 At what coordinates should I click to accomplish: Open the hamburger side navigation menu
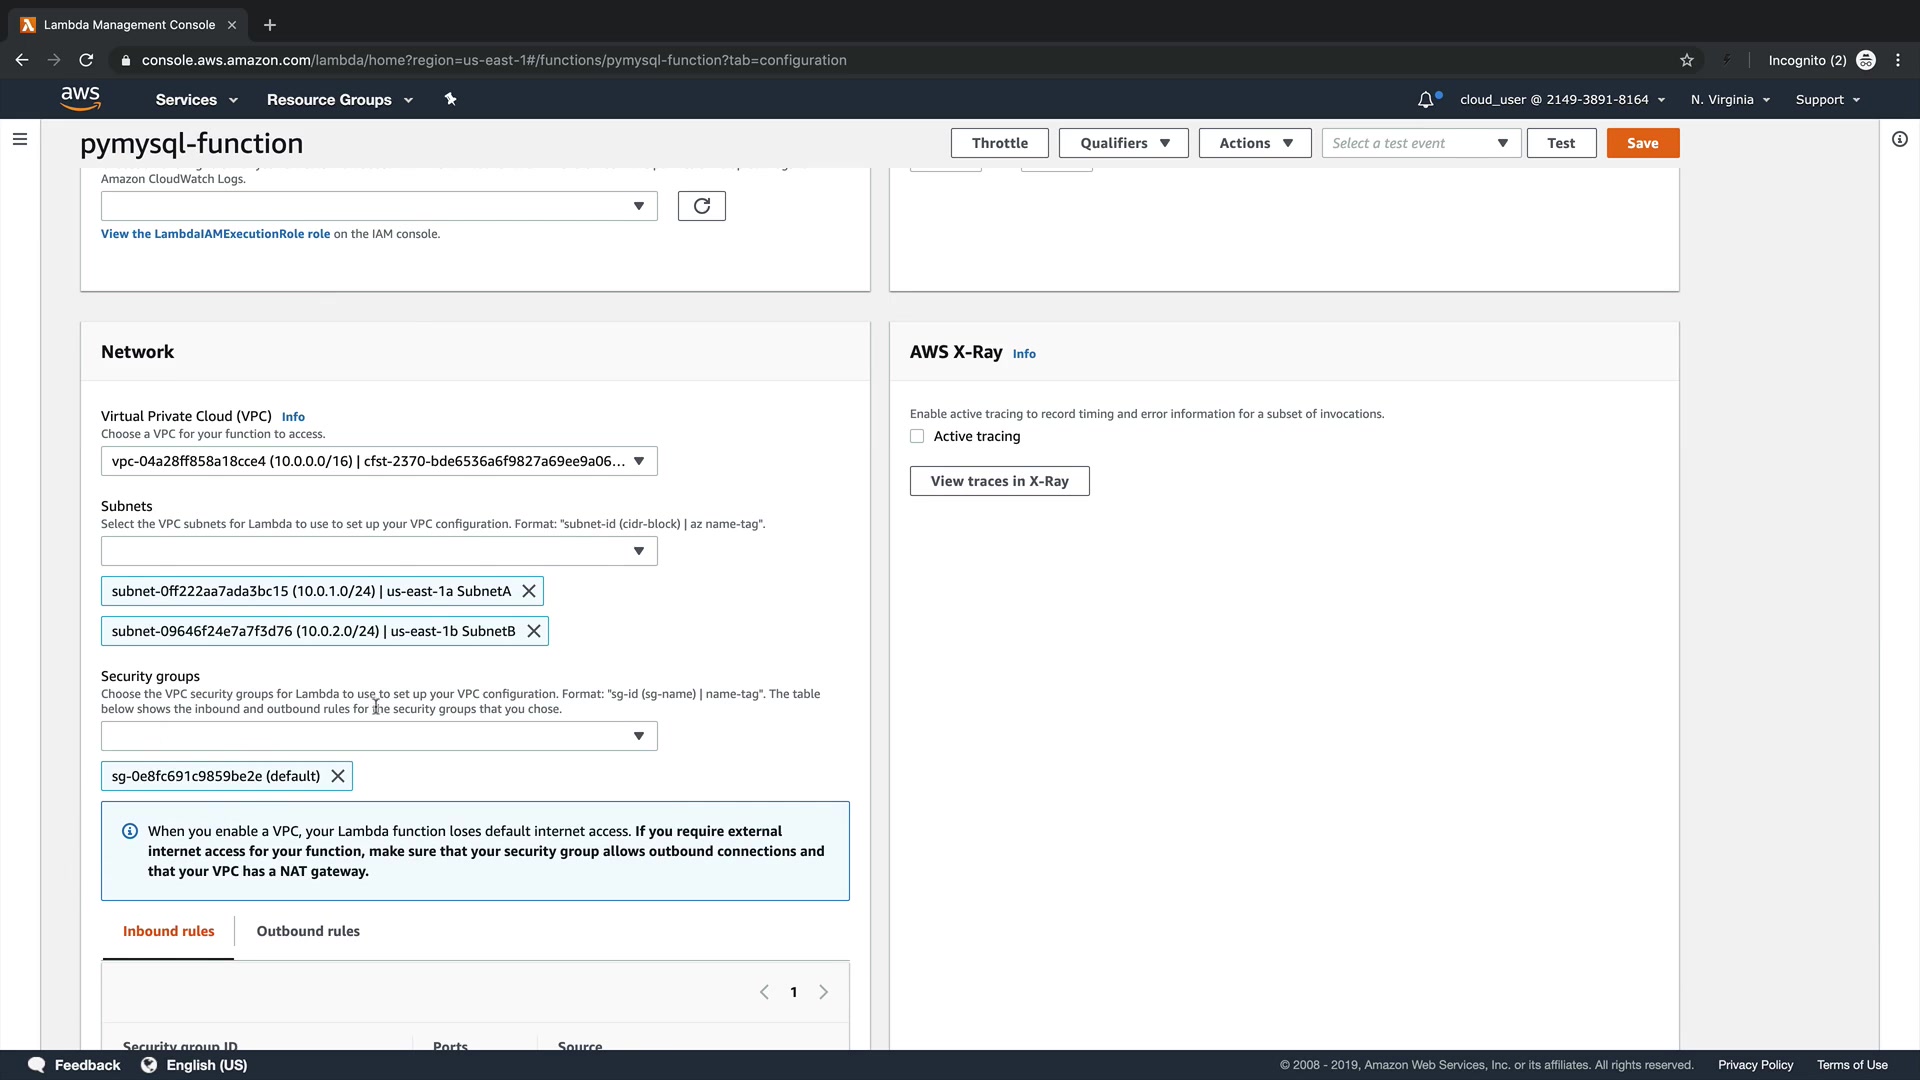coord(20,140)
